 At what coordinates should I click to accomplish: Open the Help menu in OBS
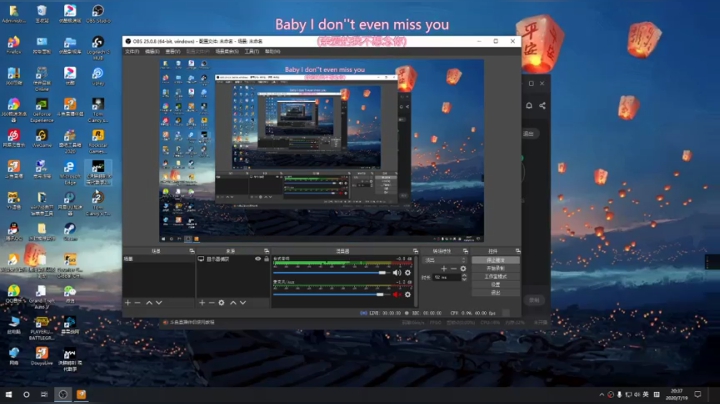tap(272, 51)
